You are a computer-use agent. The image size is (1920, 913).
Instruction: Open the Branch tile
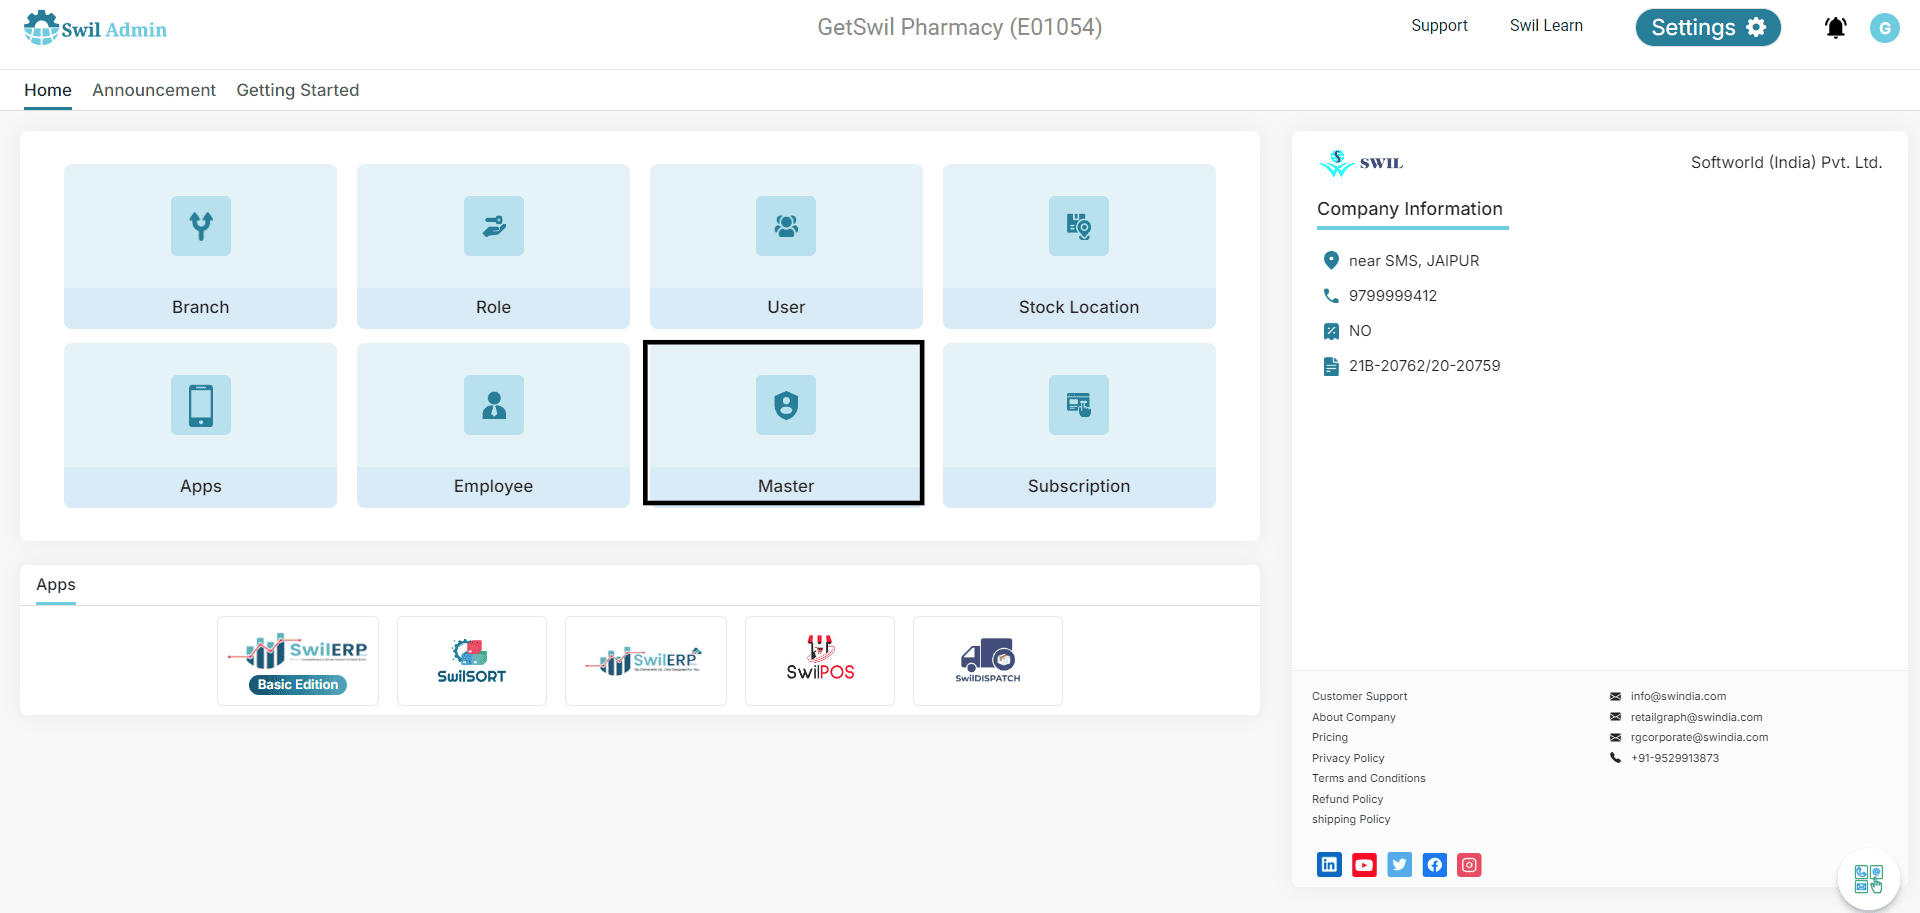click(200, 246)
